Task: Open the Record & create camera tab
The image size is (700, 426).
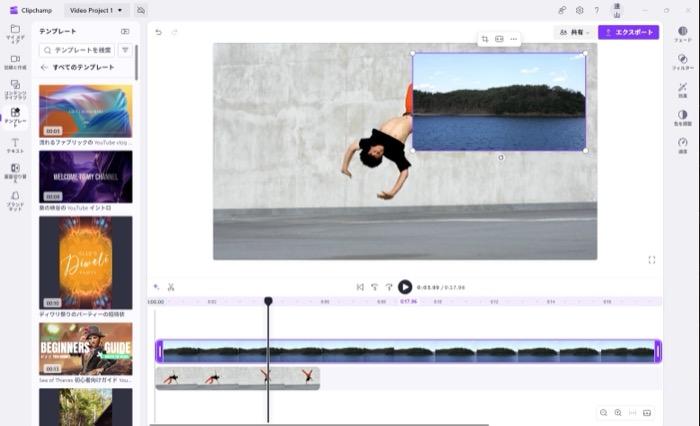Action: (x=15, y=62)
